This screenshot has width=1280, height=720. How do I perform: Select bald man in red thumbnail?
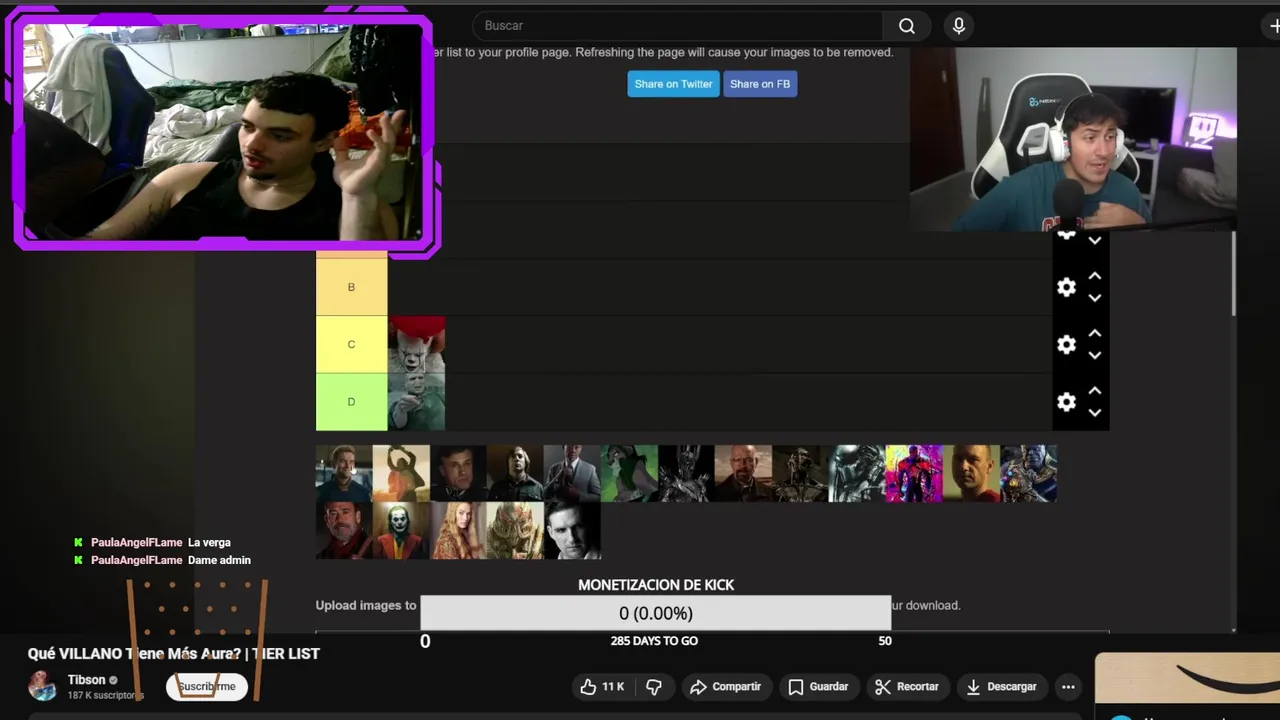tap(971, 473)
